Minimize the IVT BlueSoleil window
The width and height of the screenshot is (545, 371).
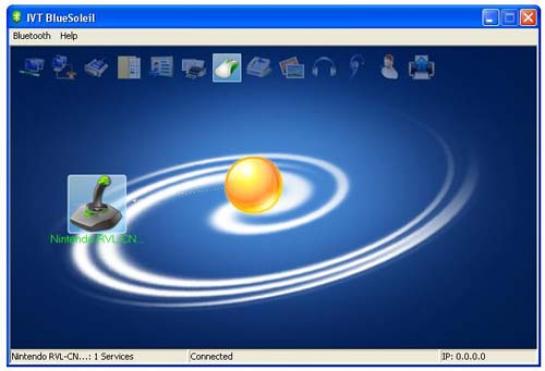pos(490,17)
